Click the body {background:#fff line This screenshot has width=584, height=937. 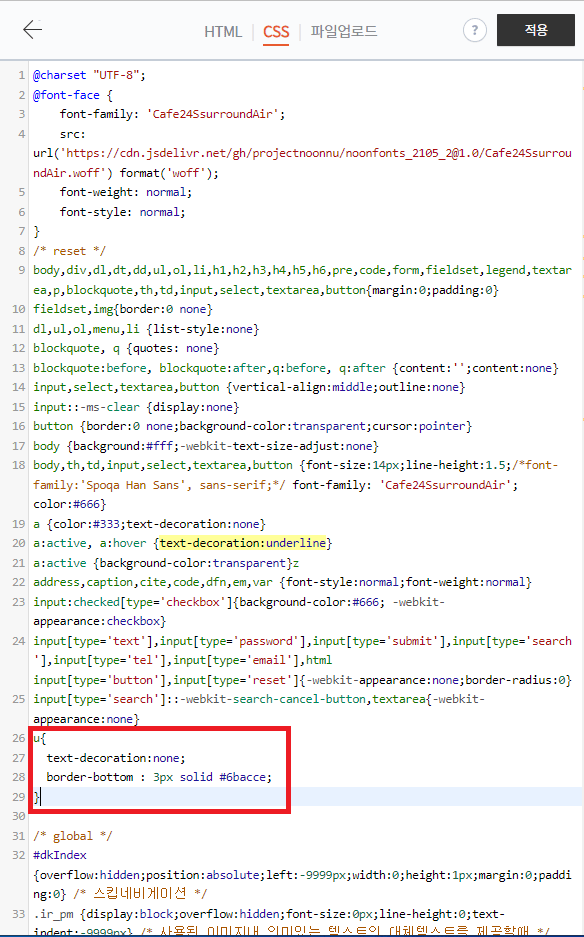tap(206, 446)
